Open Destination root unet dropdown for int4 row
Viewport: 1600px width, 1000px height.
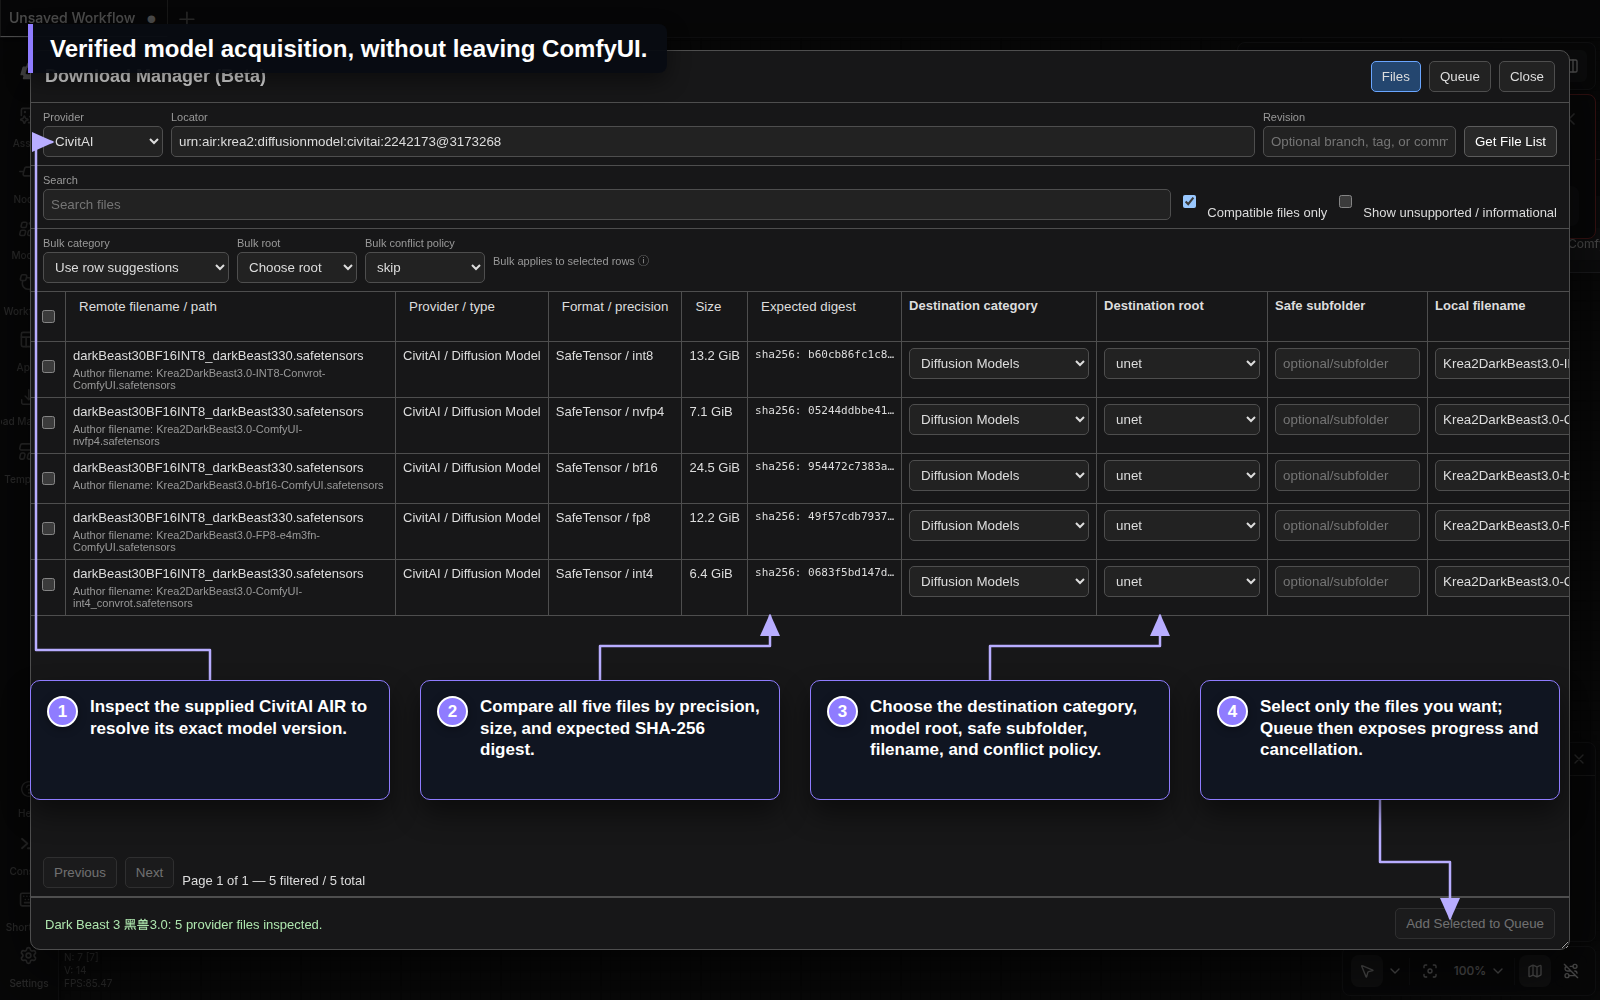[1182, 582]
